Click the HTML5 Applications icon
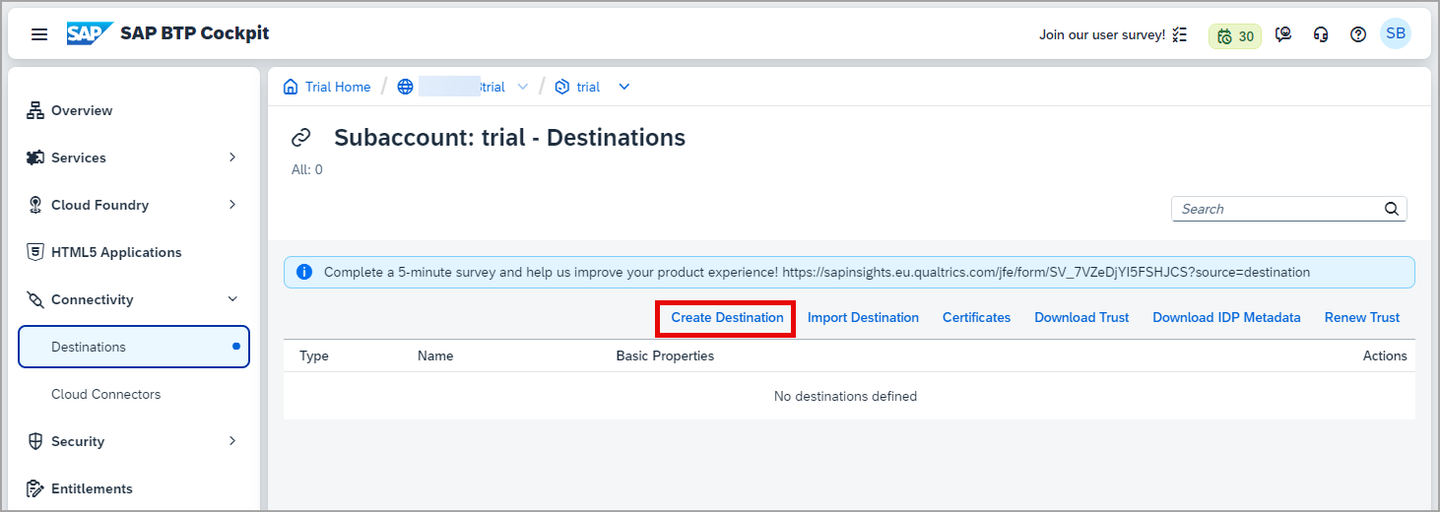 pos(35,252)
